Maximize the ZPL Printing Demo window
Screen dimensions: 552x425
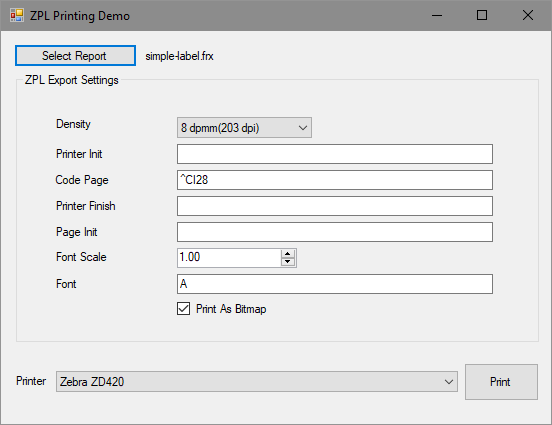pyautogui.click(x=482, y=15)
